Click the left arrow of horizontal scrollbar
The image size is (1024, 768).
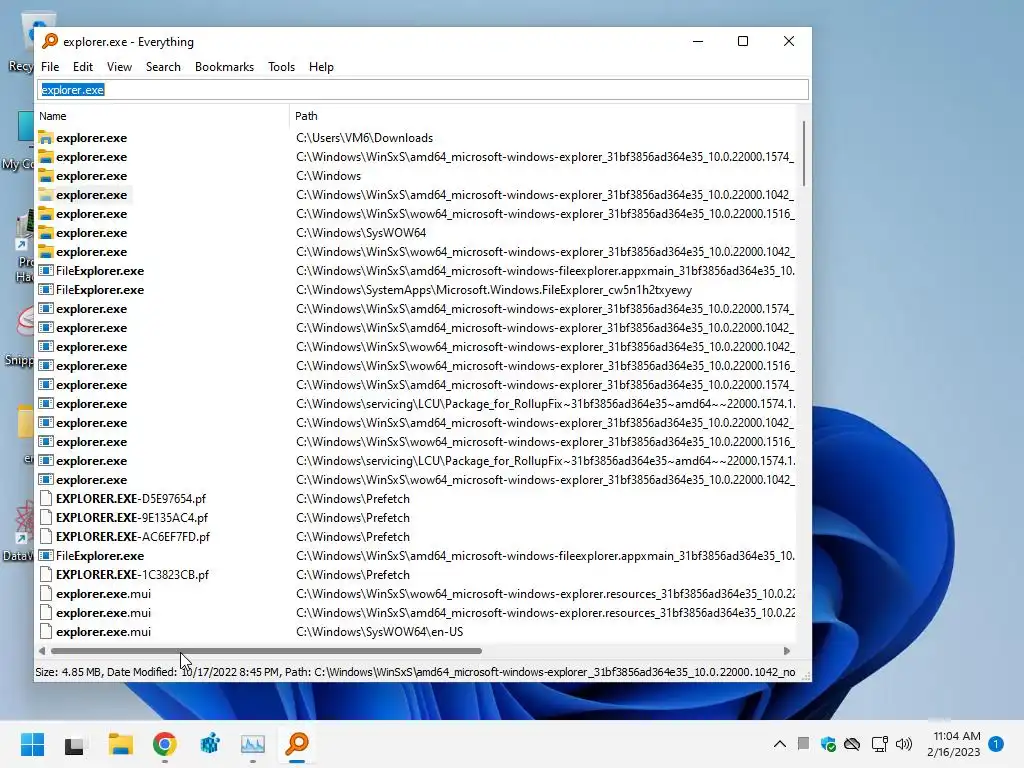[x=42, y=650]
